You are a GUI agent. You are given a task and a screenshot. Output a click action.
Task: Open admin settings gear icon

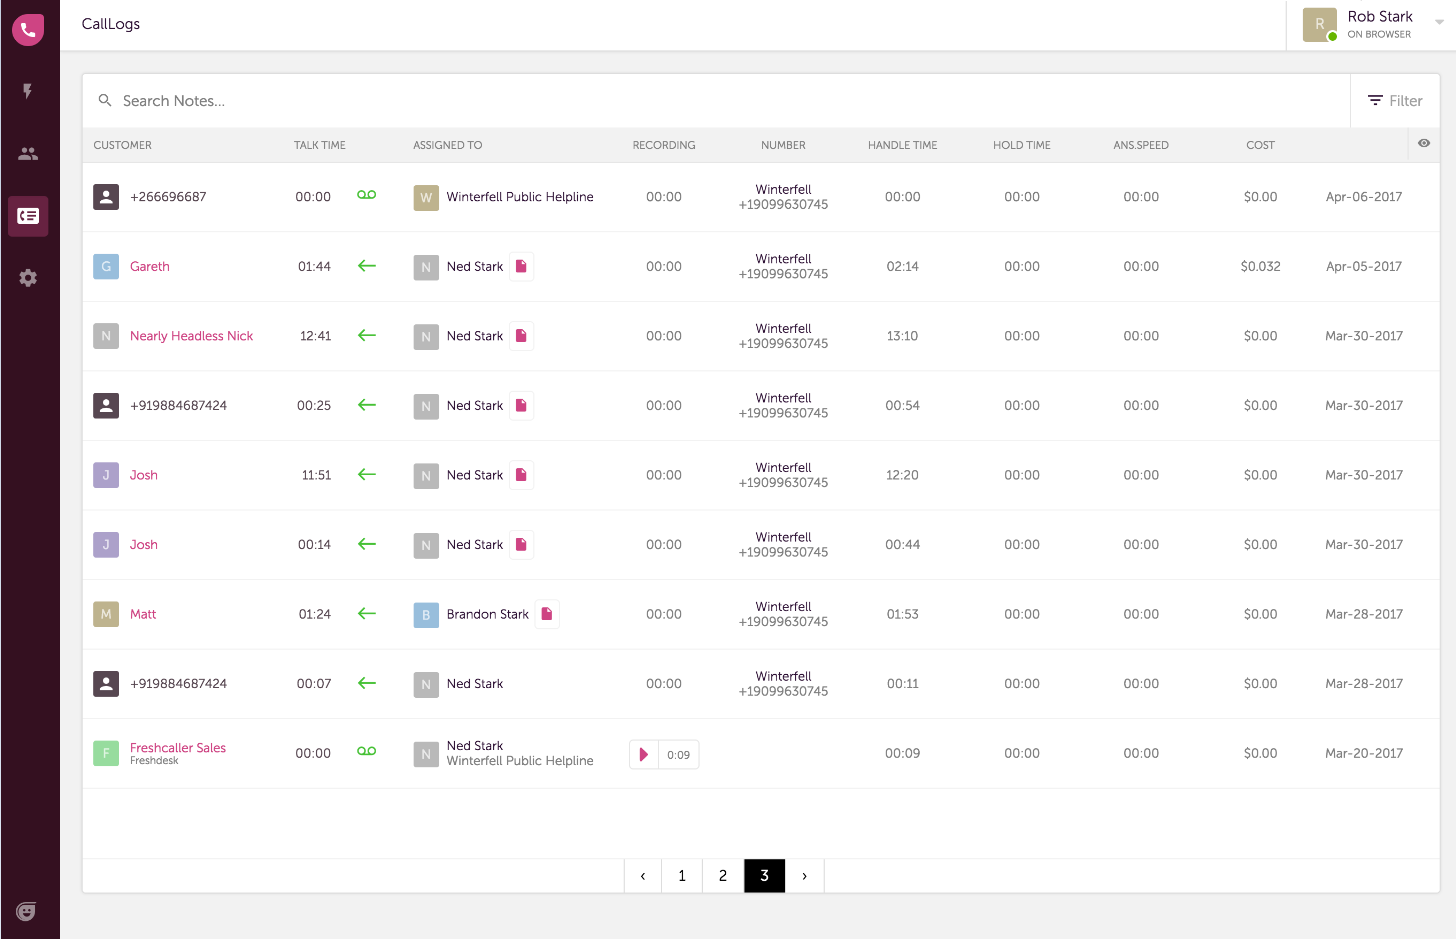click(x=28, y=278)
